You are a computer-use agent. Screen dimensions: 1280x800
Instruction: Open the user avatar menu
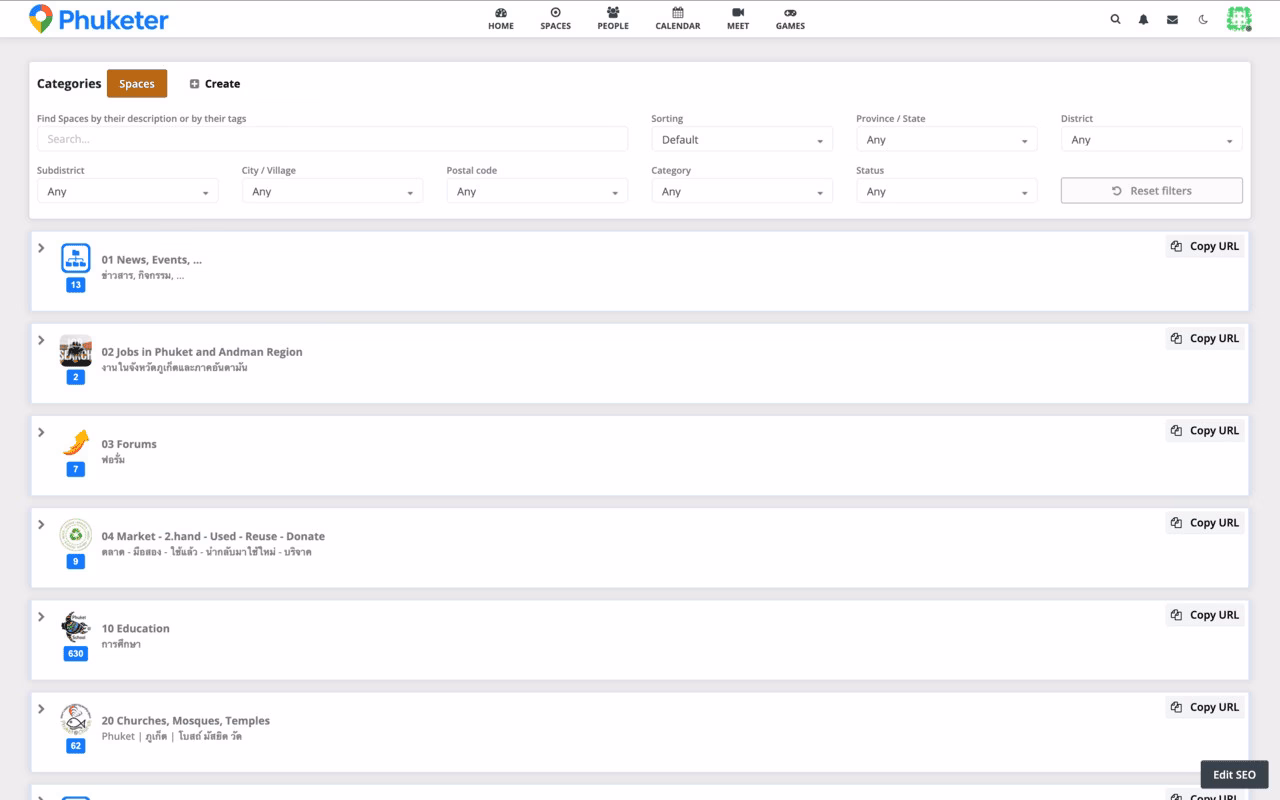pos(1240,19)
